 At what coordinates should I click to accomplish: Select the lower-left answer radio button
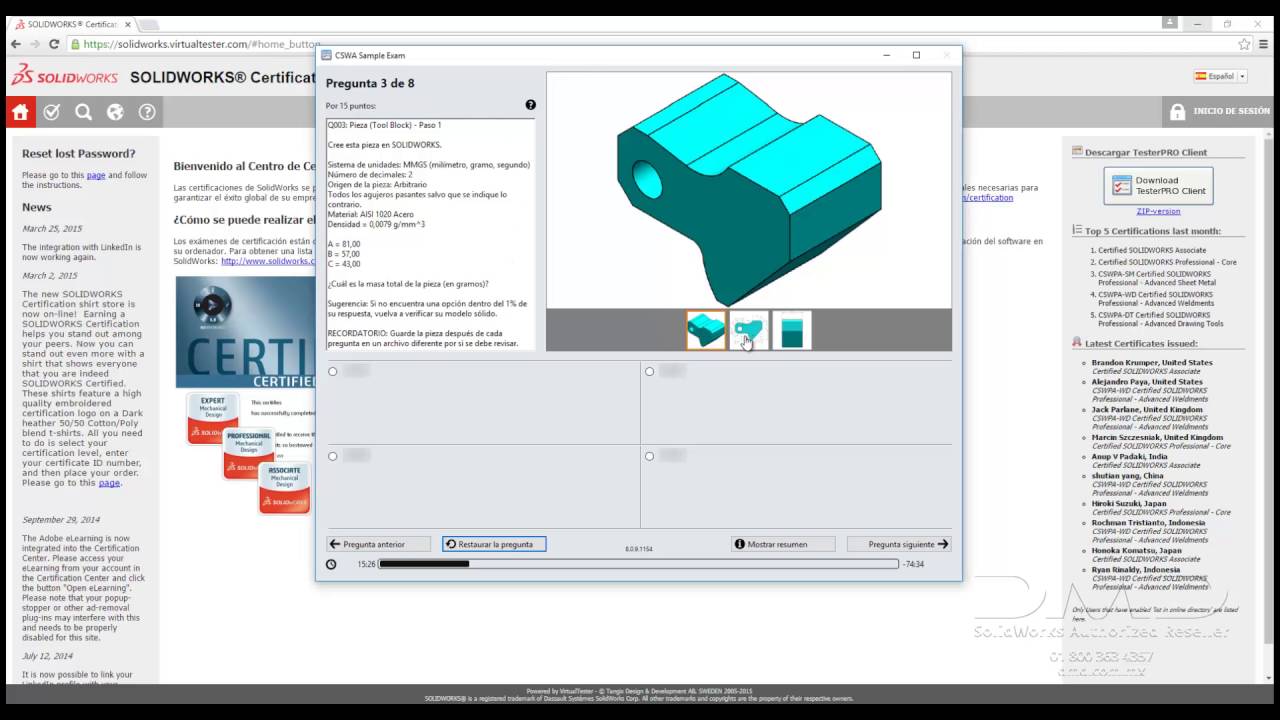(333, 456)
